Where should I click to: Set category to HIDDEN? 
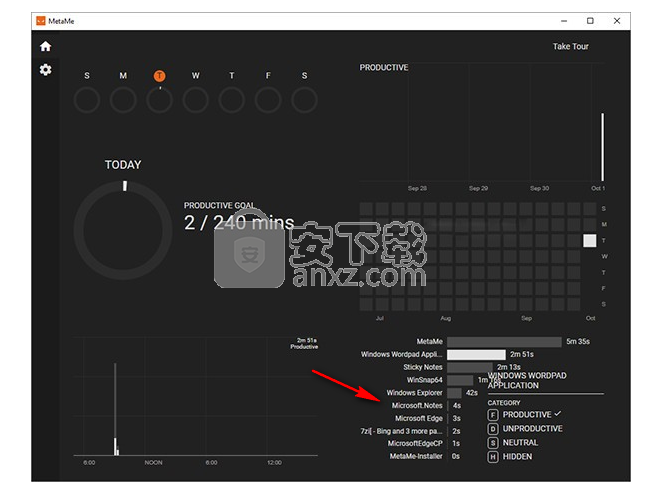tap(517, 457)
